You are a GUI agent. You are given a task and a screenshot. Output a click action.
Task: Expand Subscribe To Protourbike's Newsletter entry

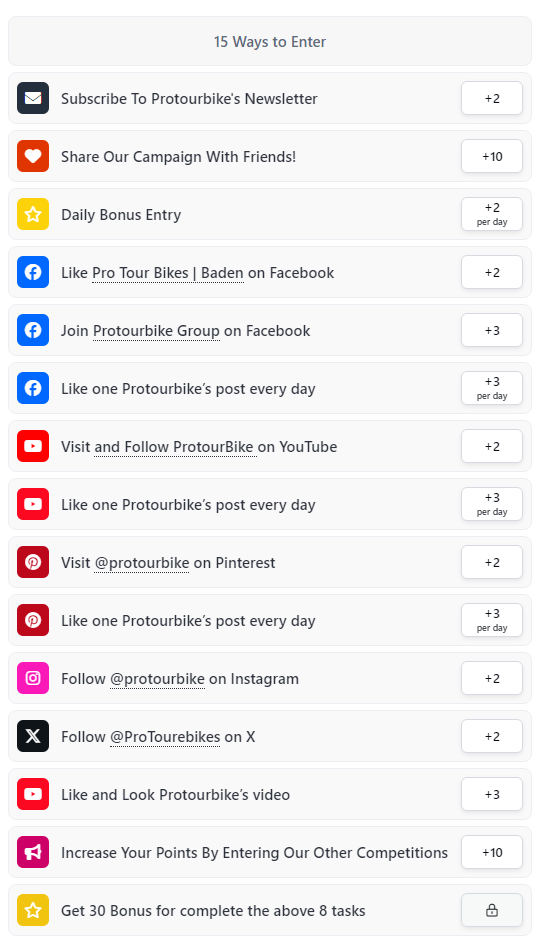pyautogui.click(x=270, y=99)
